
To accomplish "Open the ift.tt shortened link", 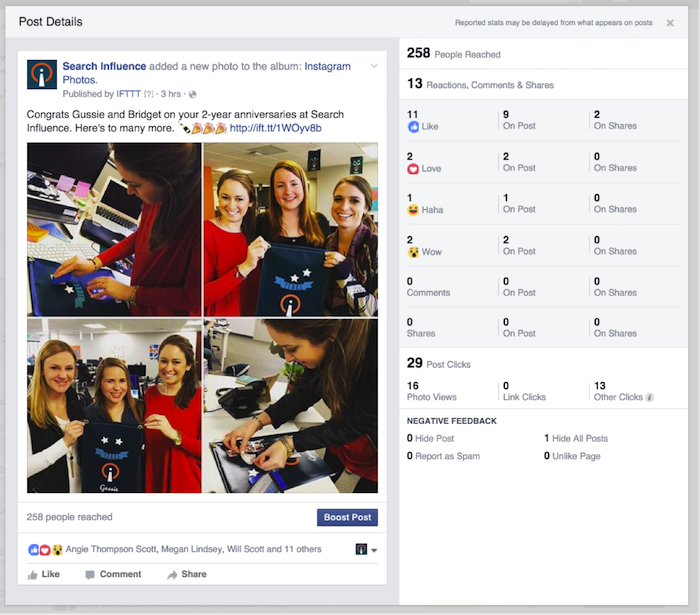I will 275,128.
